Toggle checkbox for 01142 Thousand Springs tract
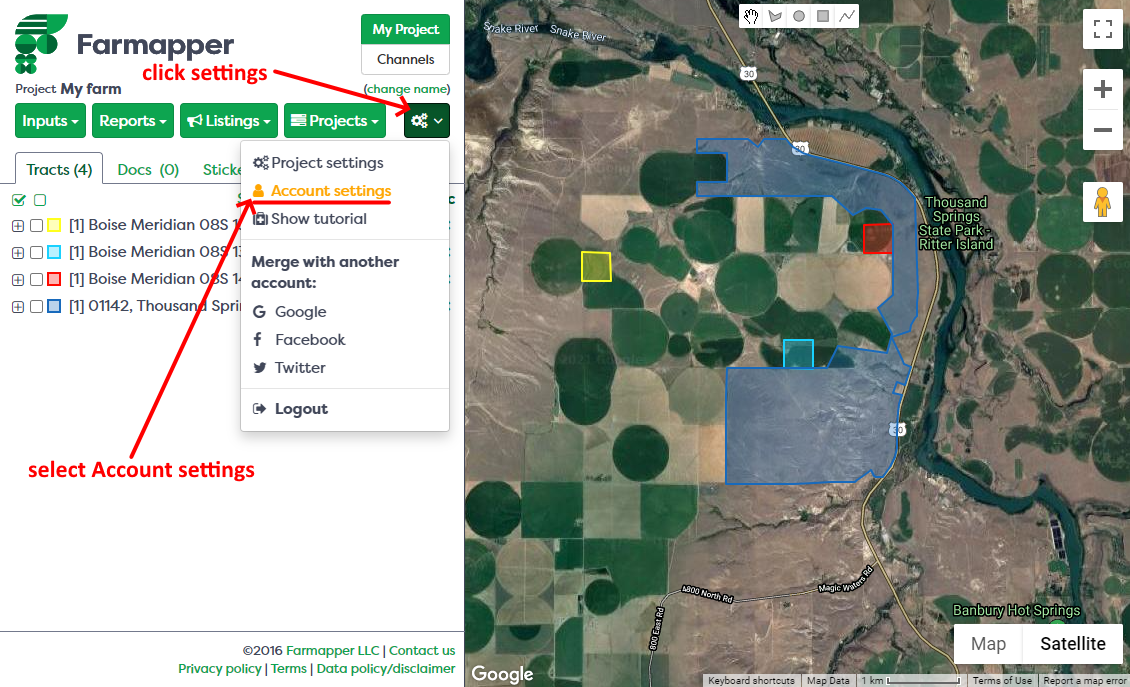The height and width of the screenshot is (687, 1130). click(36, 306)
